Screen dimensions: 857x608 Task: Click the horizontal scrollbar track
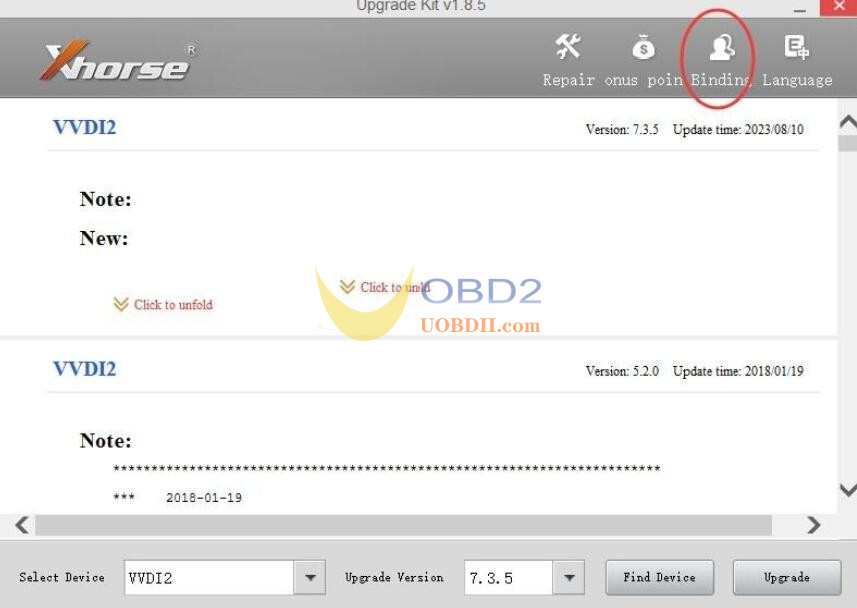403,525
